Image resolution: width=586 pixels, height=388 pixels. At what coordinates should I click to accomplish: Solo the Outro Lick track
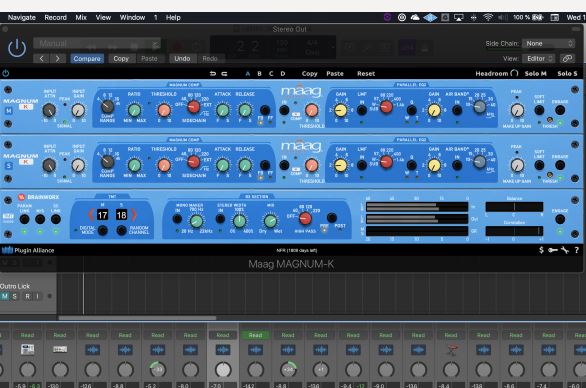click(x=15, y=296)
